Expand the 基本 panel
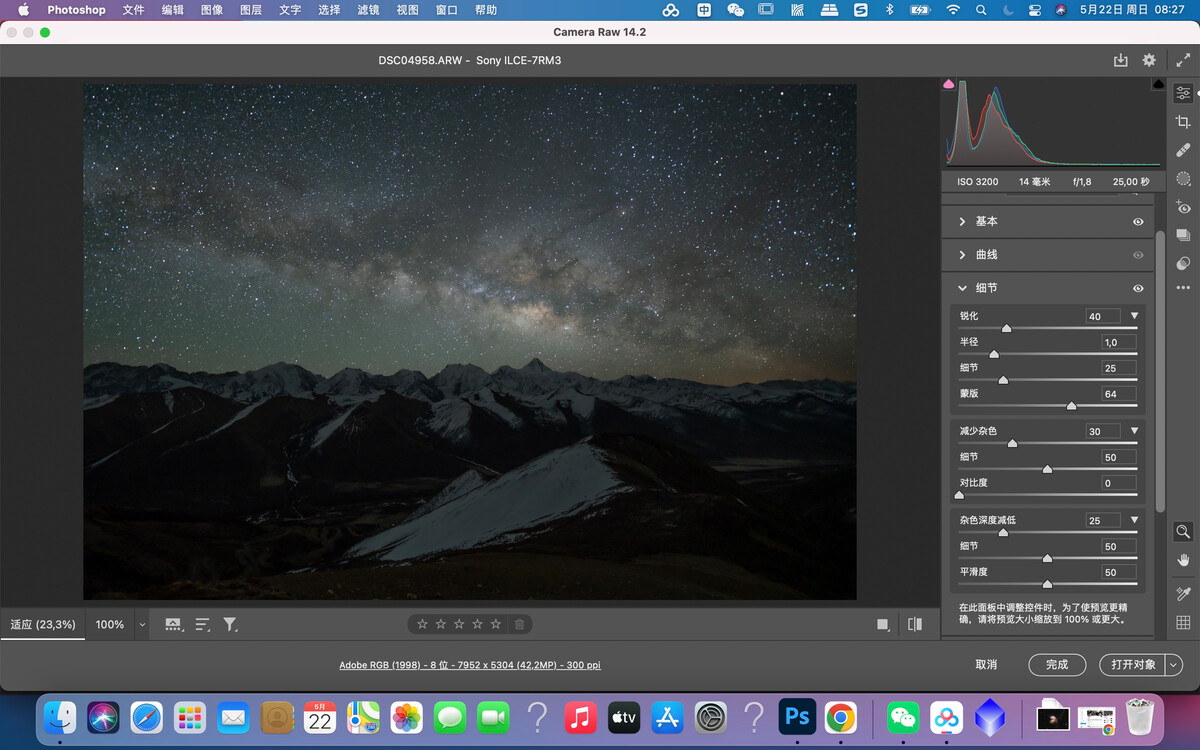The image size is (1200, 750). pos(963,222)
